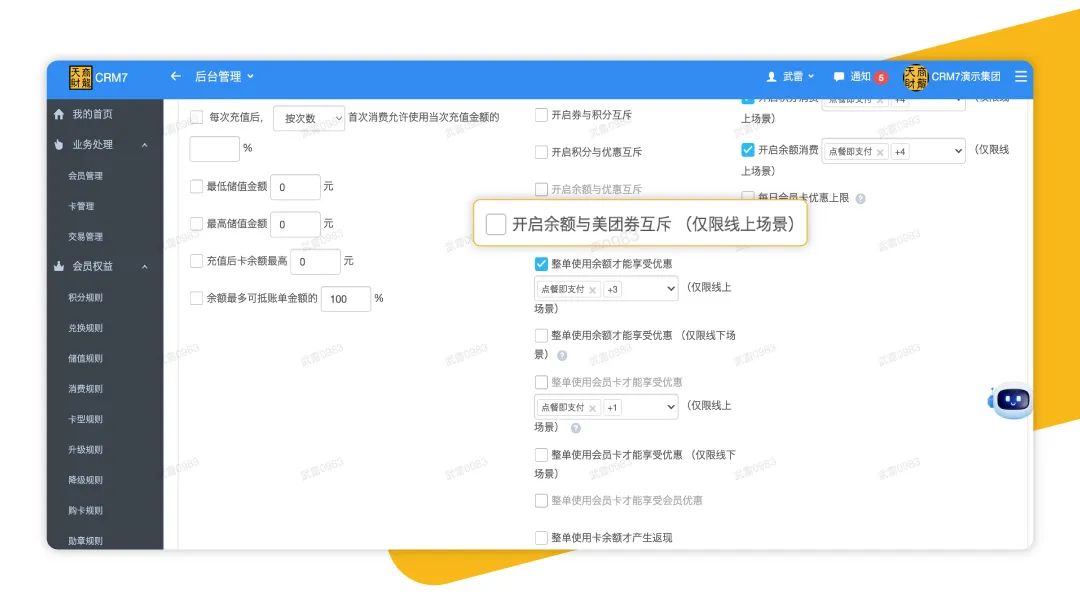The image size is (1080, 610).
Task: Tick the 充值后卡余额最高 checkbox
Action: [x=196, y=261]
